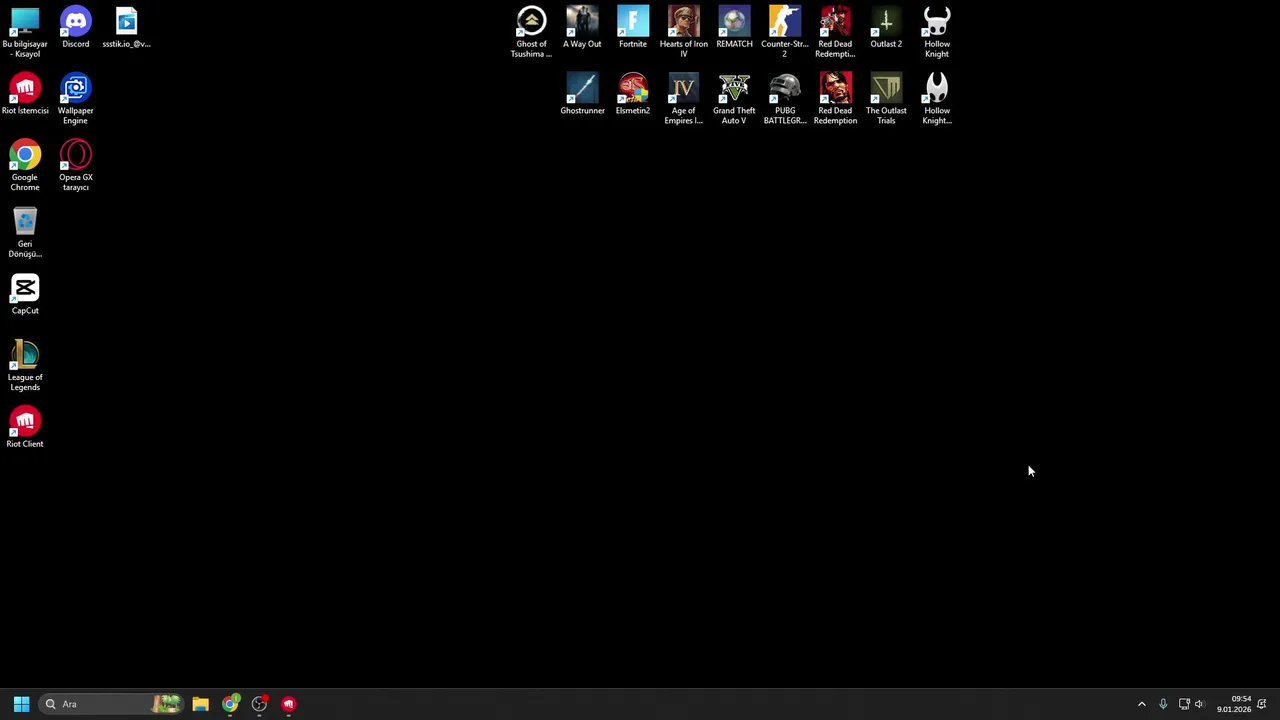Select the Riot Client desktop icon
This screenshot has width=1280, height=720.
pos(25,427)
